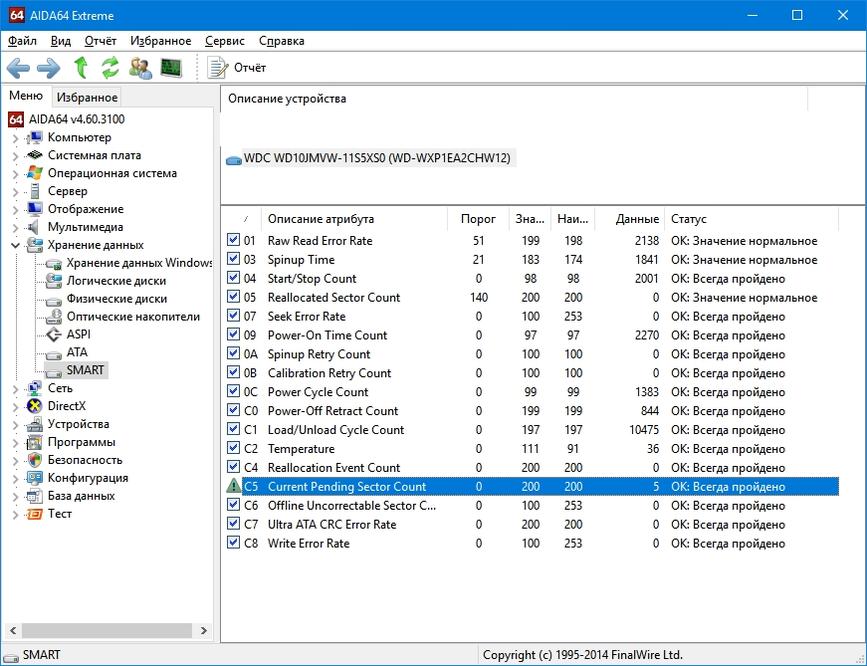Expand the Сервер tree node
This screenshot has height=666, width=867.
coord(15,191)
